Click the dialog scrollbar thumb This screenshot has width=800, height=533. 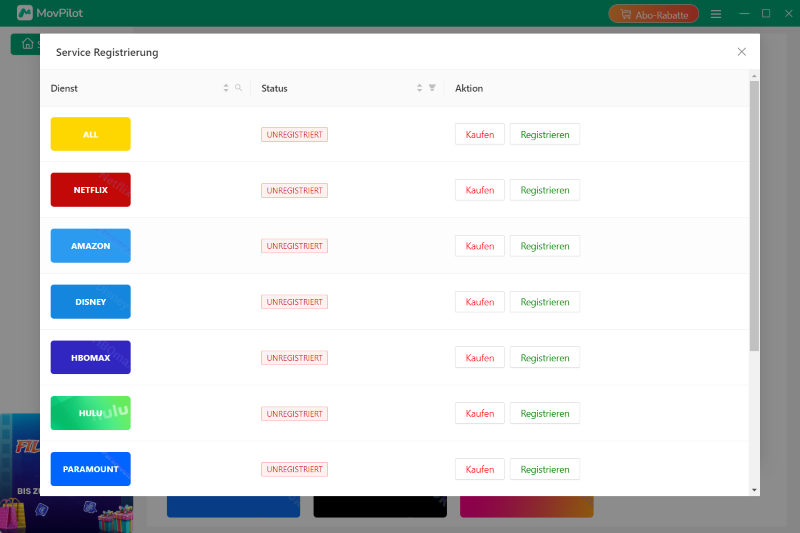tap(754, 216)
